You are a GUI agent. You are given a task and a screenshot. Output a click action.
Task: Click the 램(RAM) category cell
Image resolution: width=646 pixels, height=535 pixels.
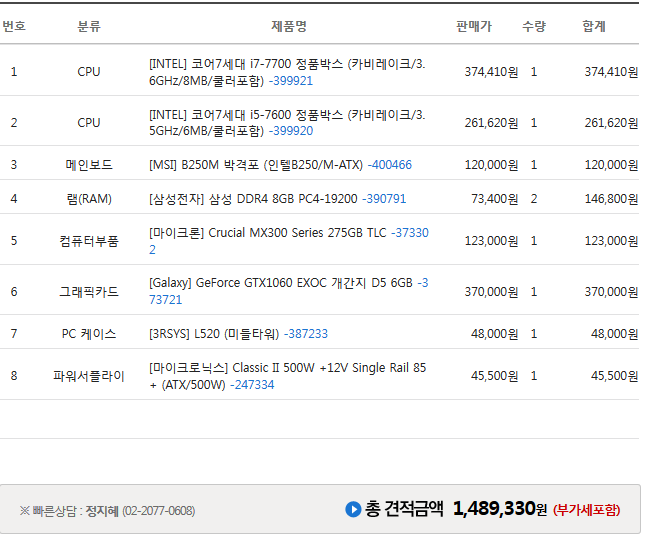click(x=89, y=199)
